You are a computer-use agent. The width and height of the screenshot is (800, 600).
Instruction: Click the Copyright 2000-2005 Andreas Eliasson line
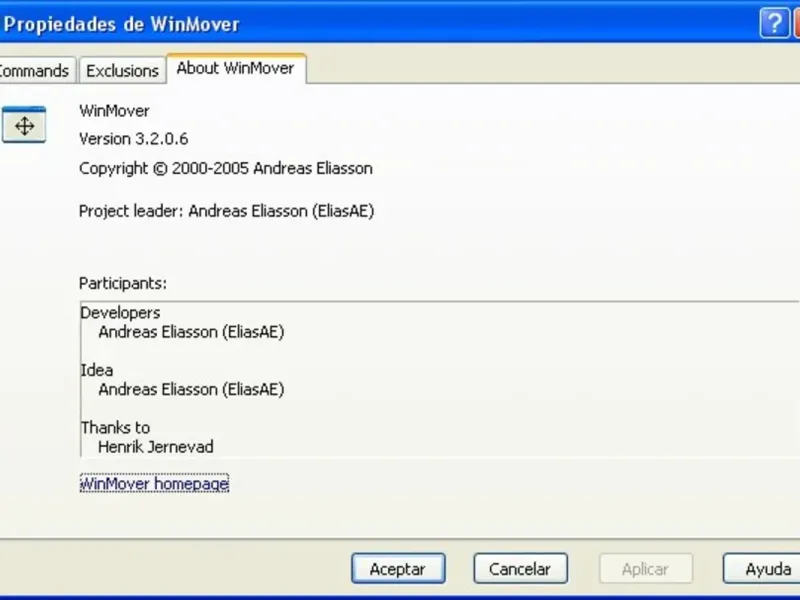(226, 168)
